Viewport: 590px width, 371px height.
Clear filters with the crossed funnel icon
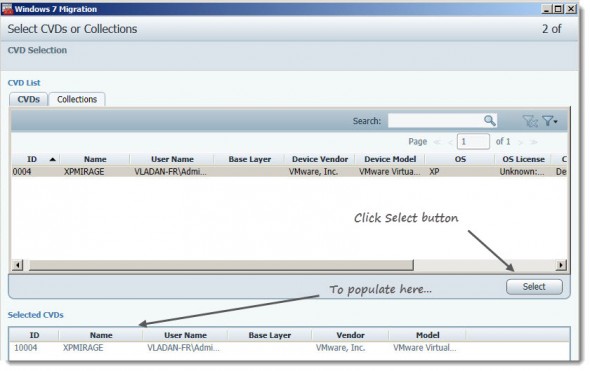[x=530, y=121]
